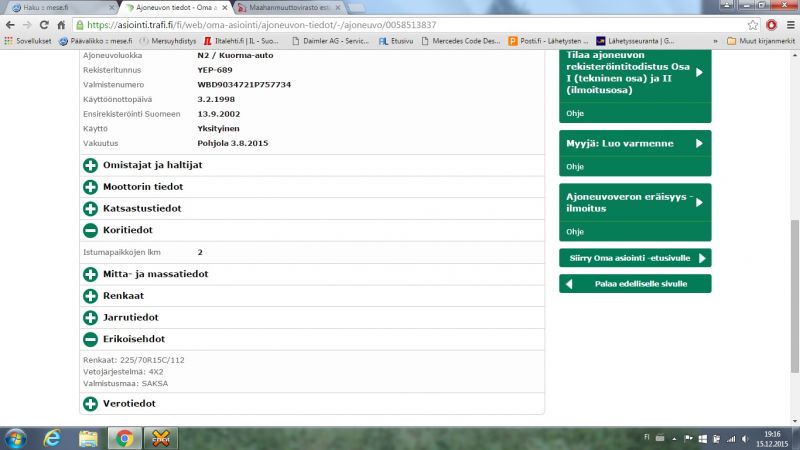Open the Windows Start menu
This screenshot has height=450, width=800.
pyautogui.click(x=15, y=439)
